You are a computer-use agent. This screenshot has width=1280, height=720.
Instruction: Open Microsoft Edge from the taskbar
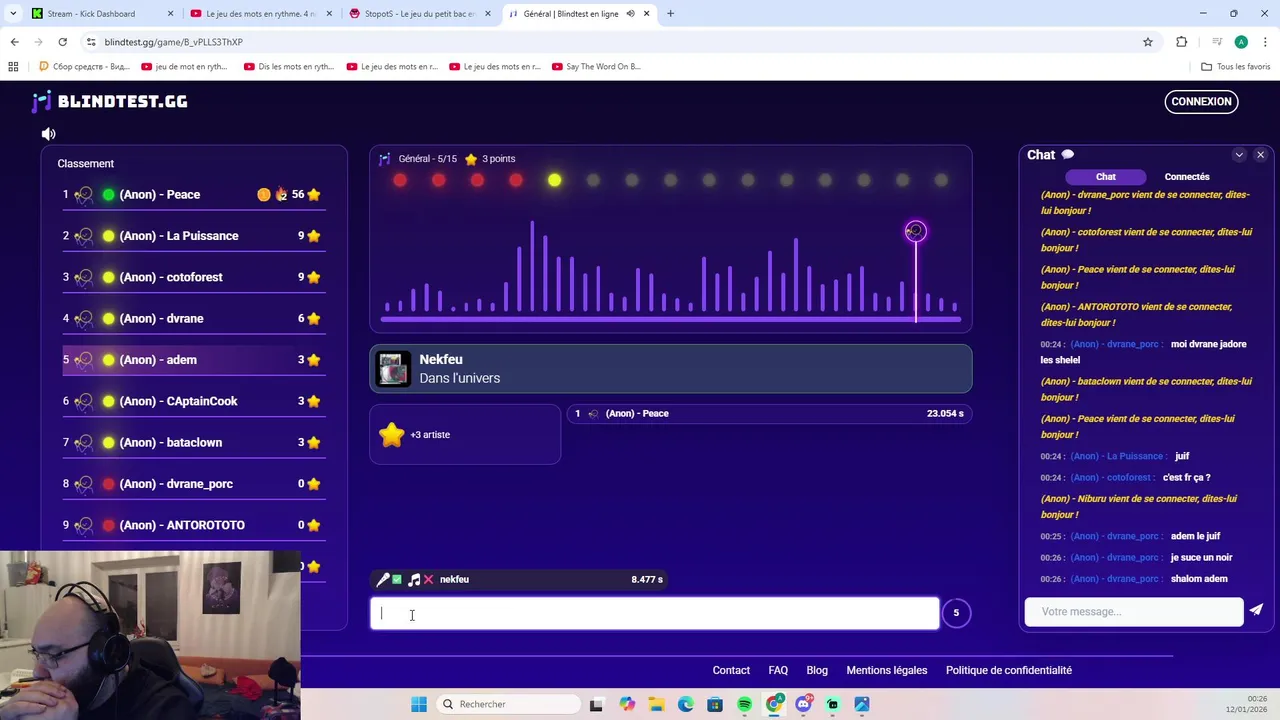(x=685, y=704)
